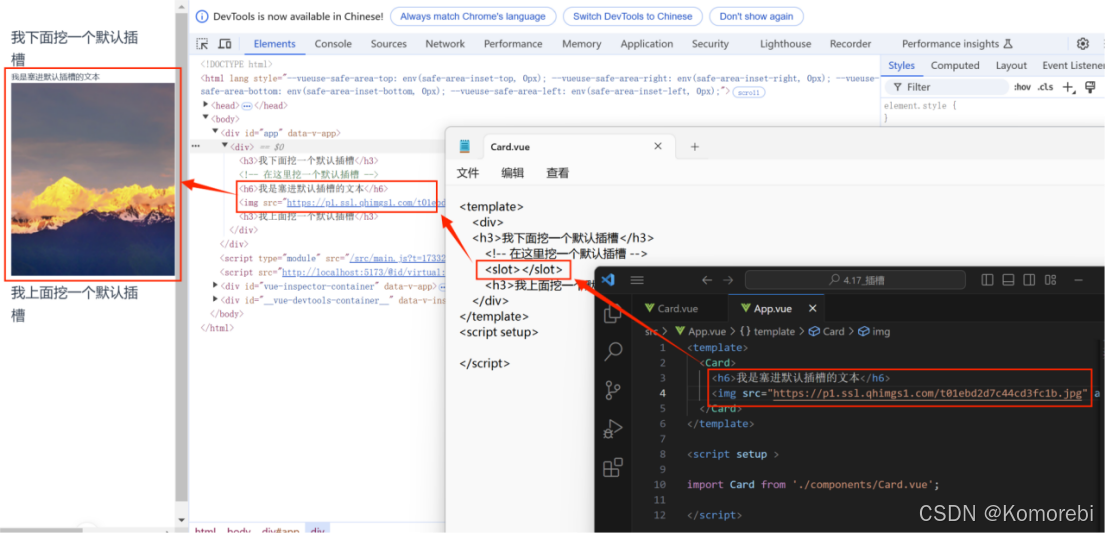
Task: Switch to the Console tab in DevTools
Action: click(333, 44)
